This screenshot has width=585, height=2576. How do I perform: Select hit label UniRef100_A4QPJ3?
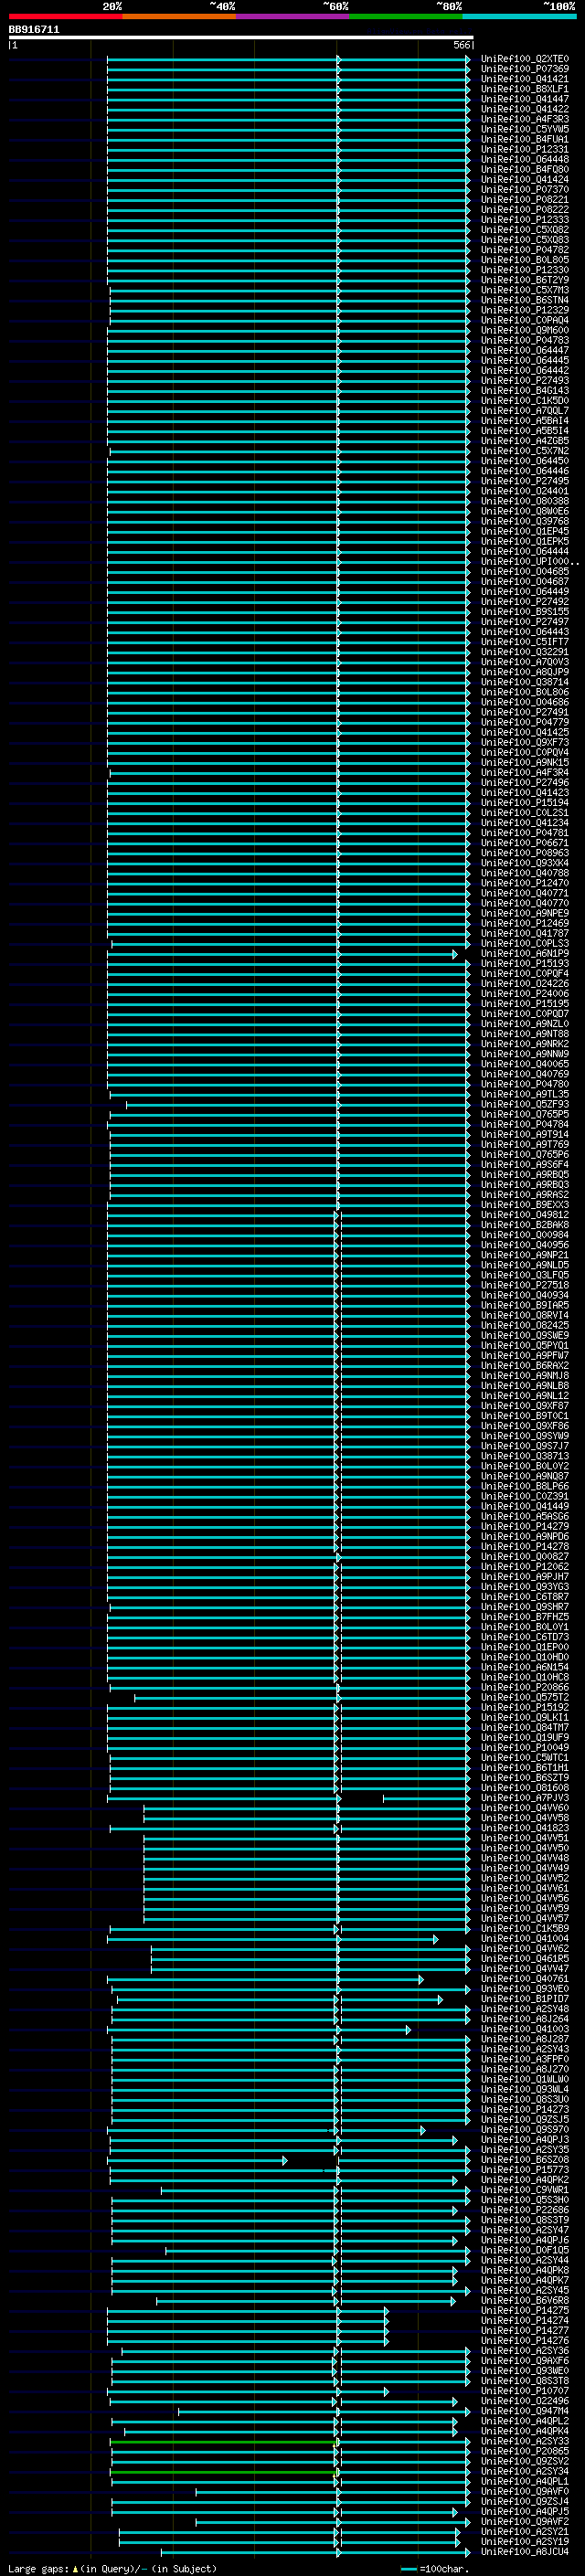click(x=525, y=2139)
